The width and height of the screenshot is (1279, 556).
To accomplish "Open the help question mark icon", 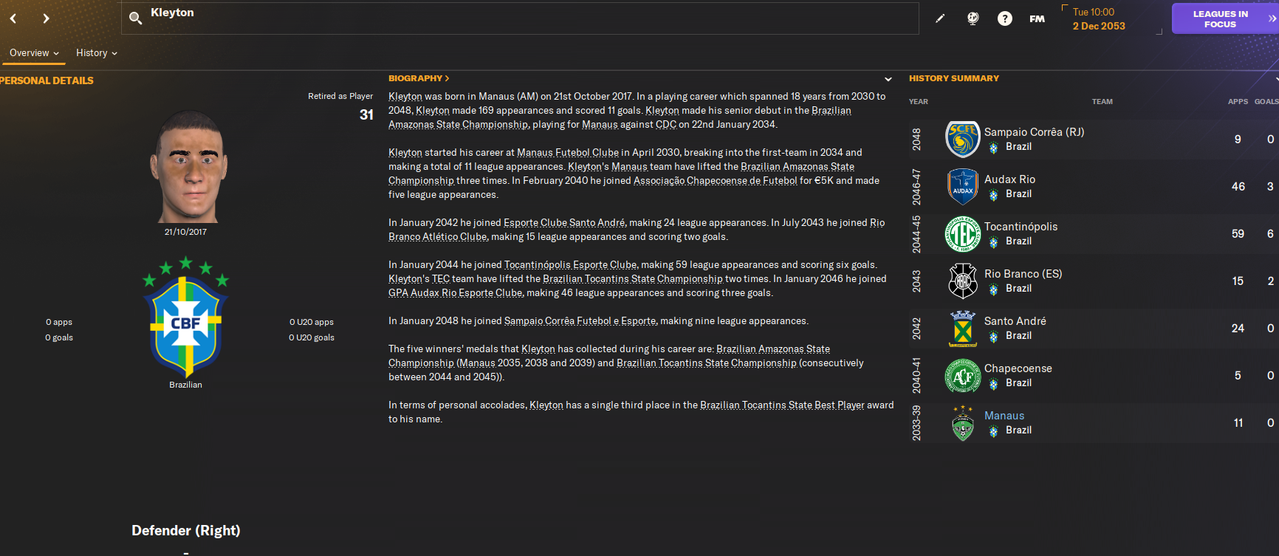I will click(x=1005, y=18).
